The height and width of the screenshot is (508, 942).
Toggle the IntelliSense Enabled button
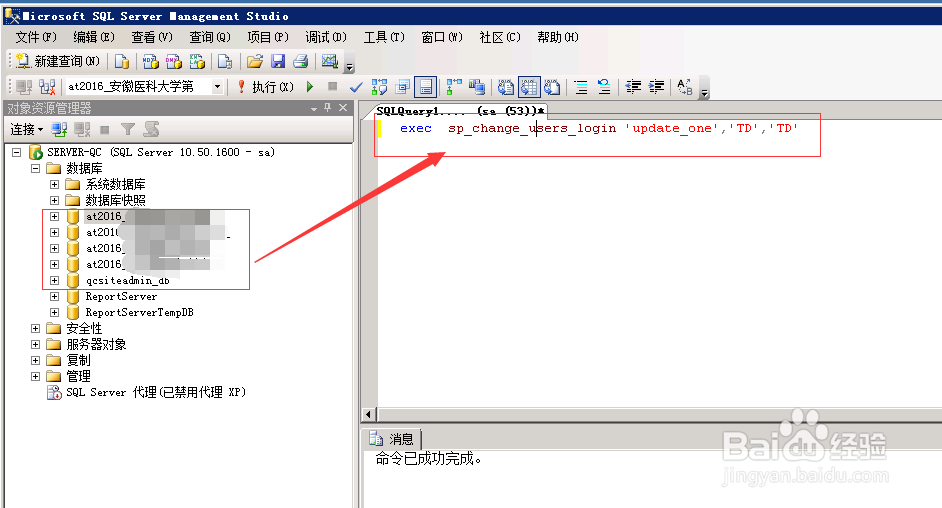[x=425, y=87]
